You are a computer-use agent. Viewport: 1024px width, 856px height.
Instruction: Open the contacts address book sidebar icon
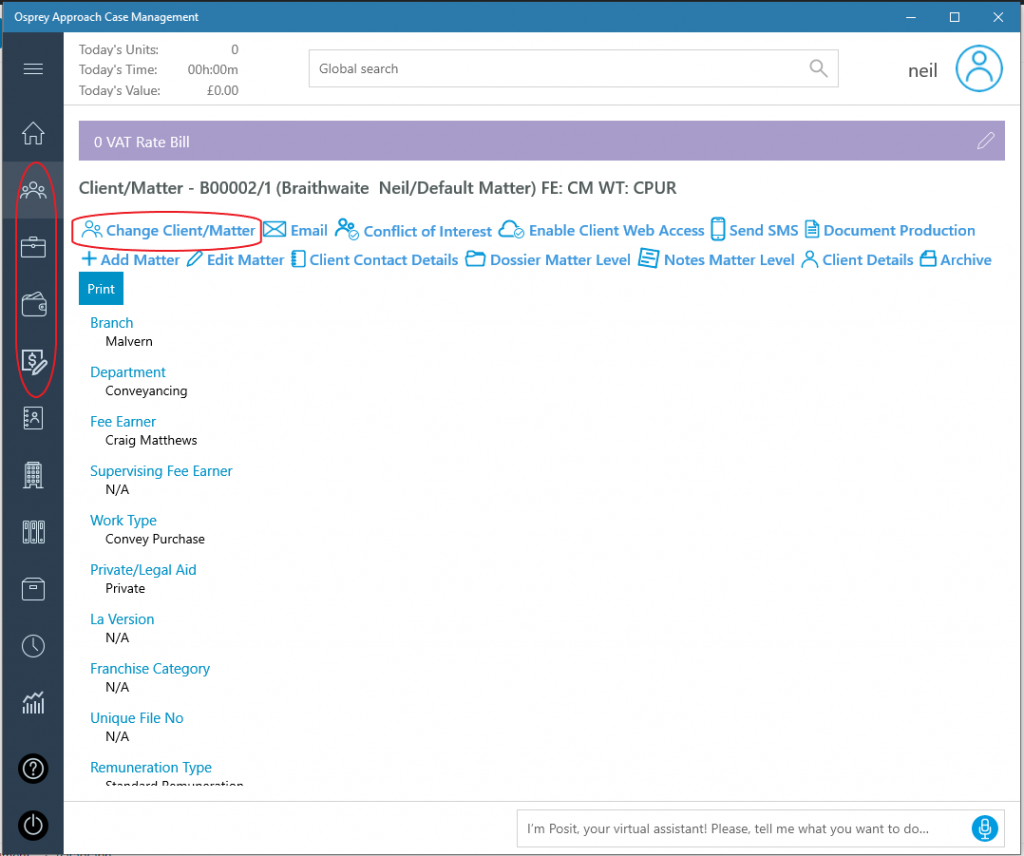(33, 418)
